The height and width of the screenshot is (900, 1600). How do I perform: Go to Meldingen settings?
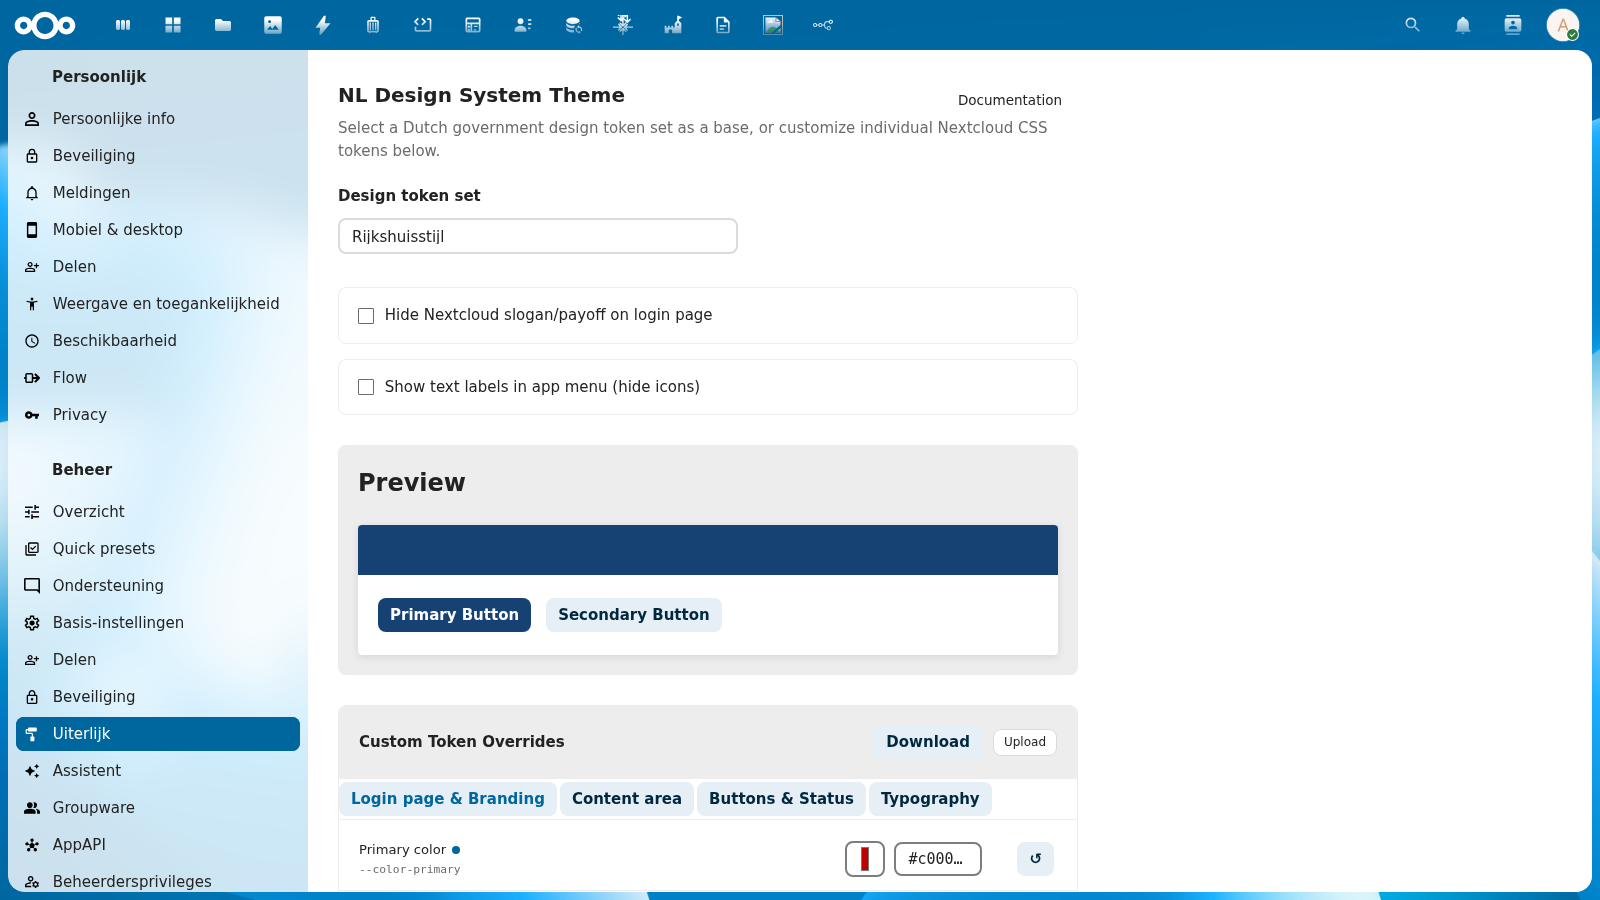pyautogui.click(x=158, y=193)
